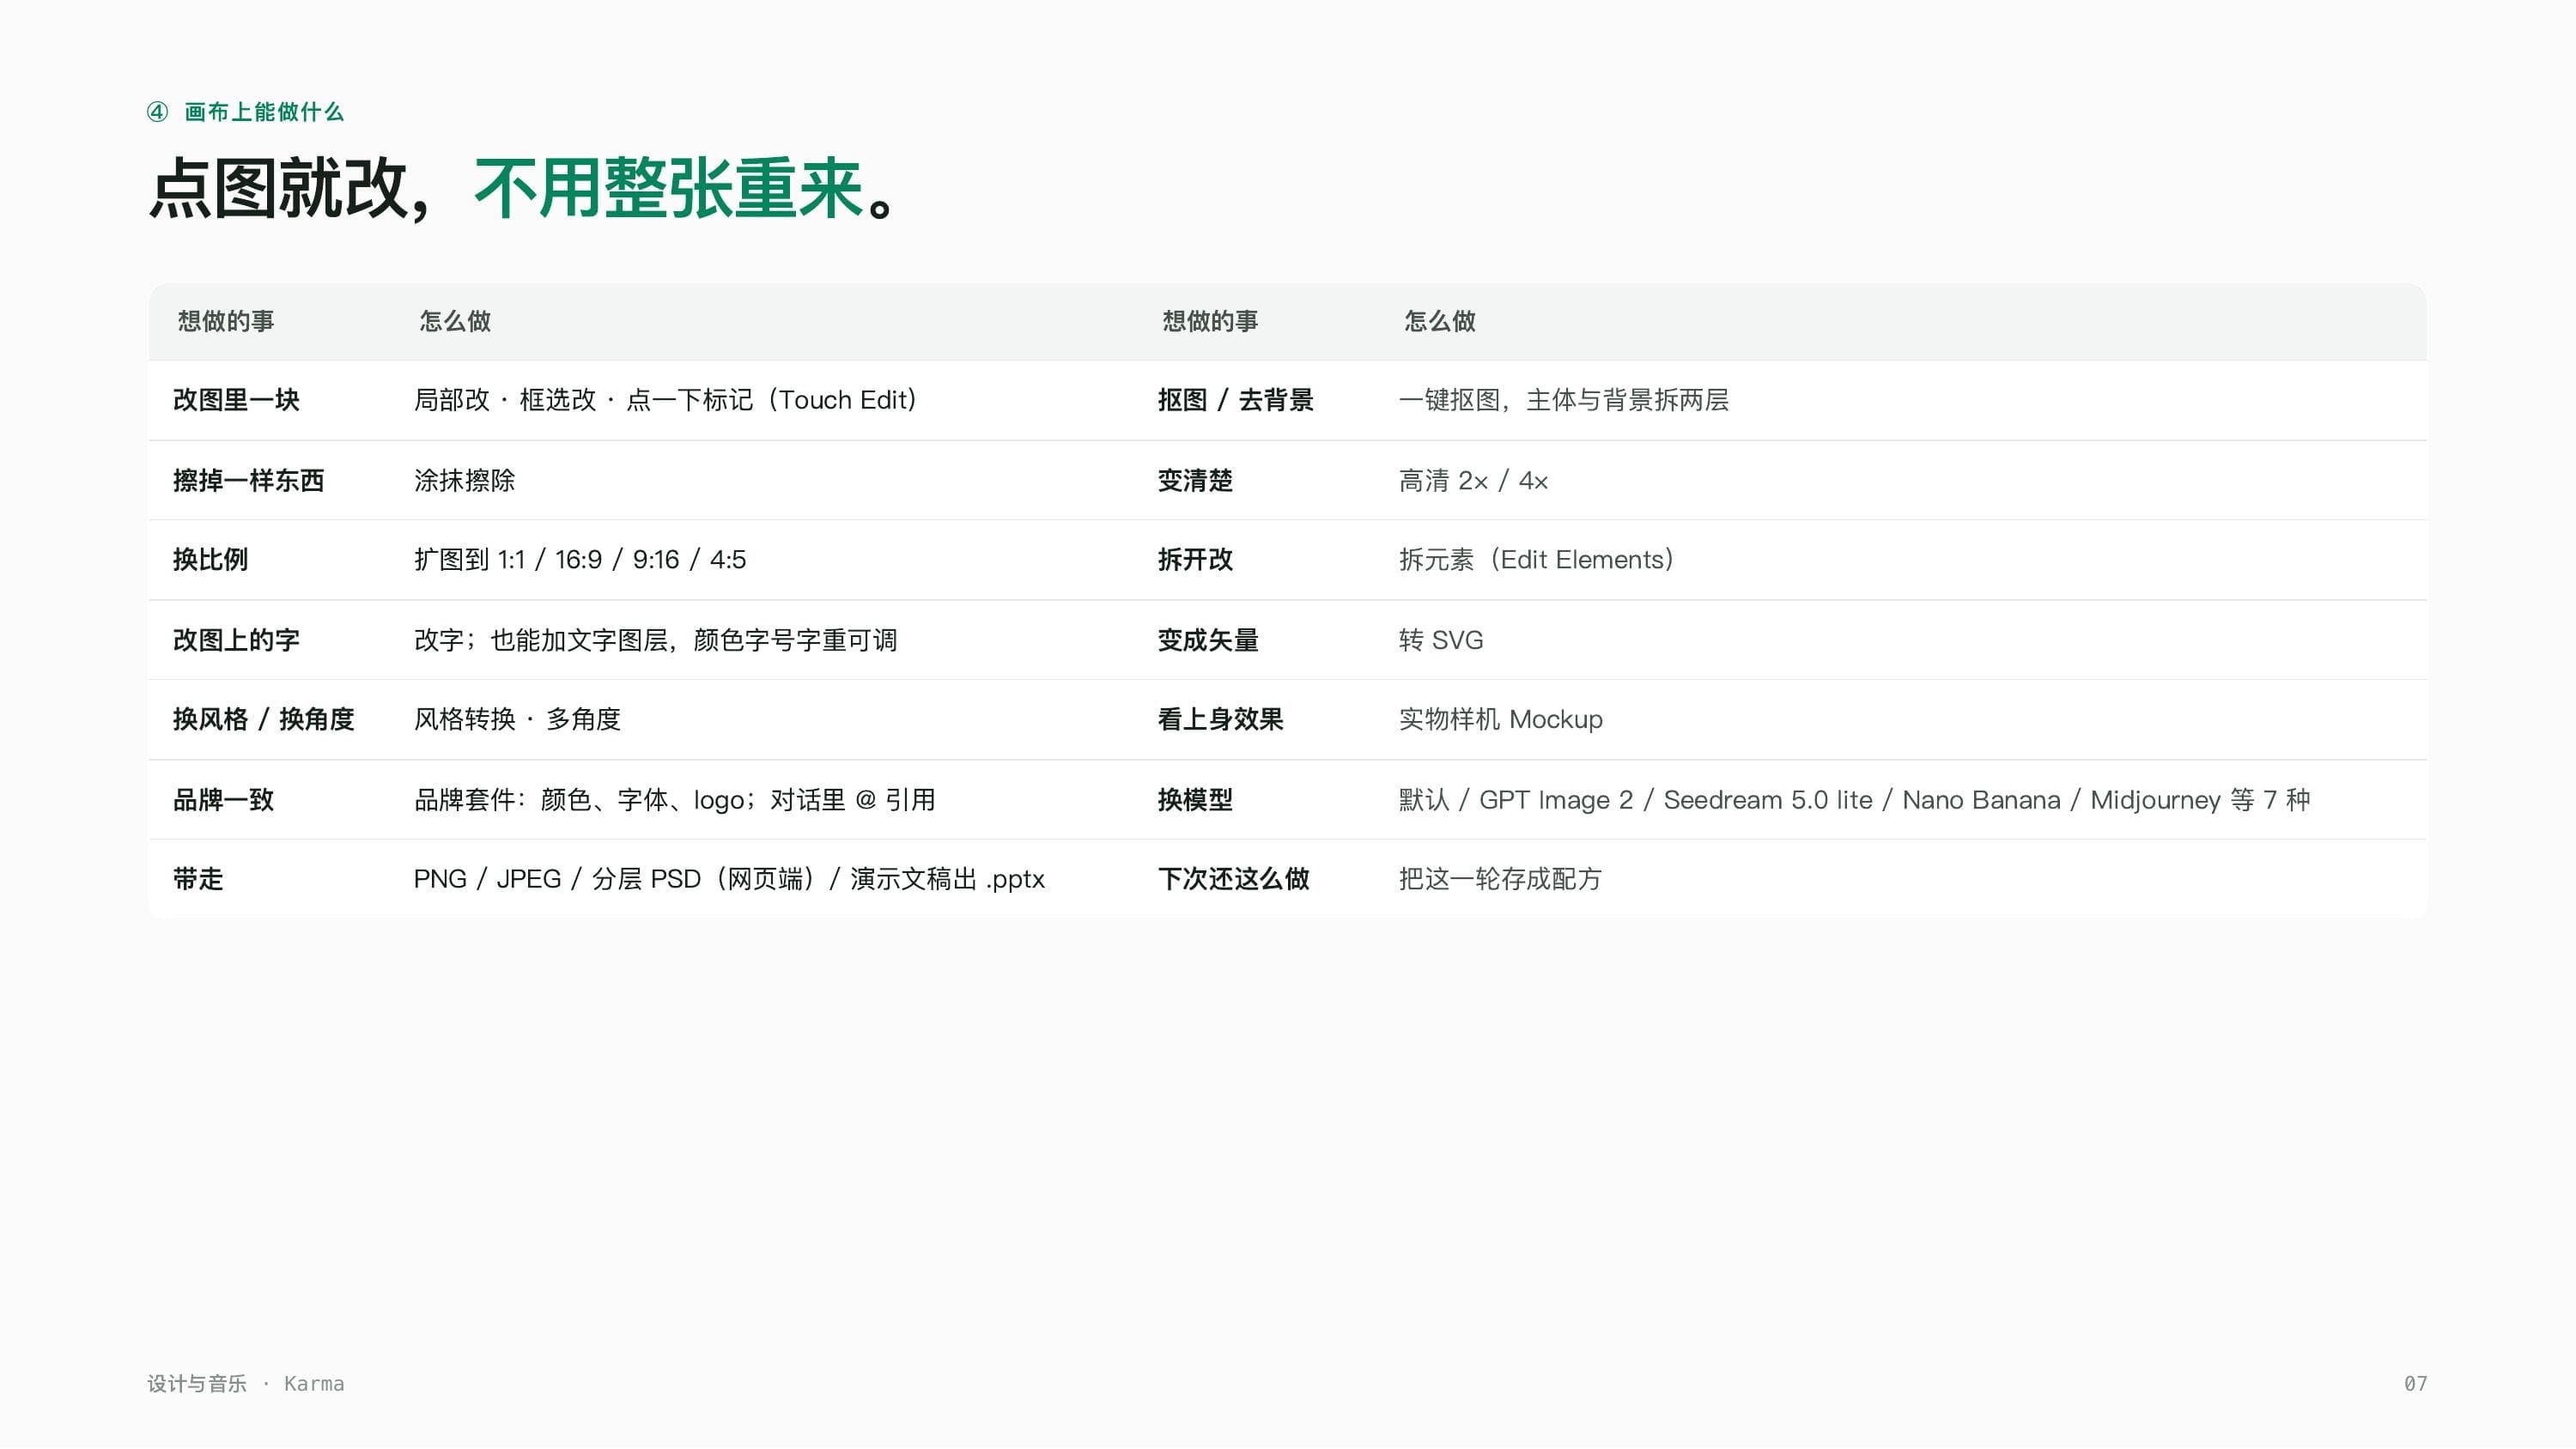Click the row label '换风格 / 换角度'
Screen dimensions: 2576x1449
pyautogui.click(x=263, y=719)
